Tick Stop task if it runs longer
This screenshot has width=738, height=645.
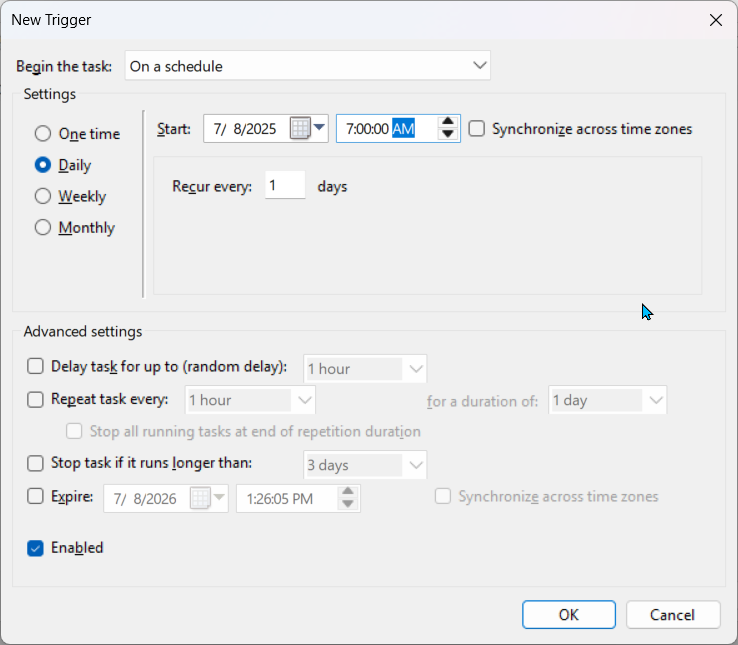pyautogui.click(x=36, y=463)
